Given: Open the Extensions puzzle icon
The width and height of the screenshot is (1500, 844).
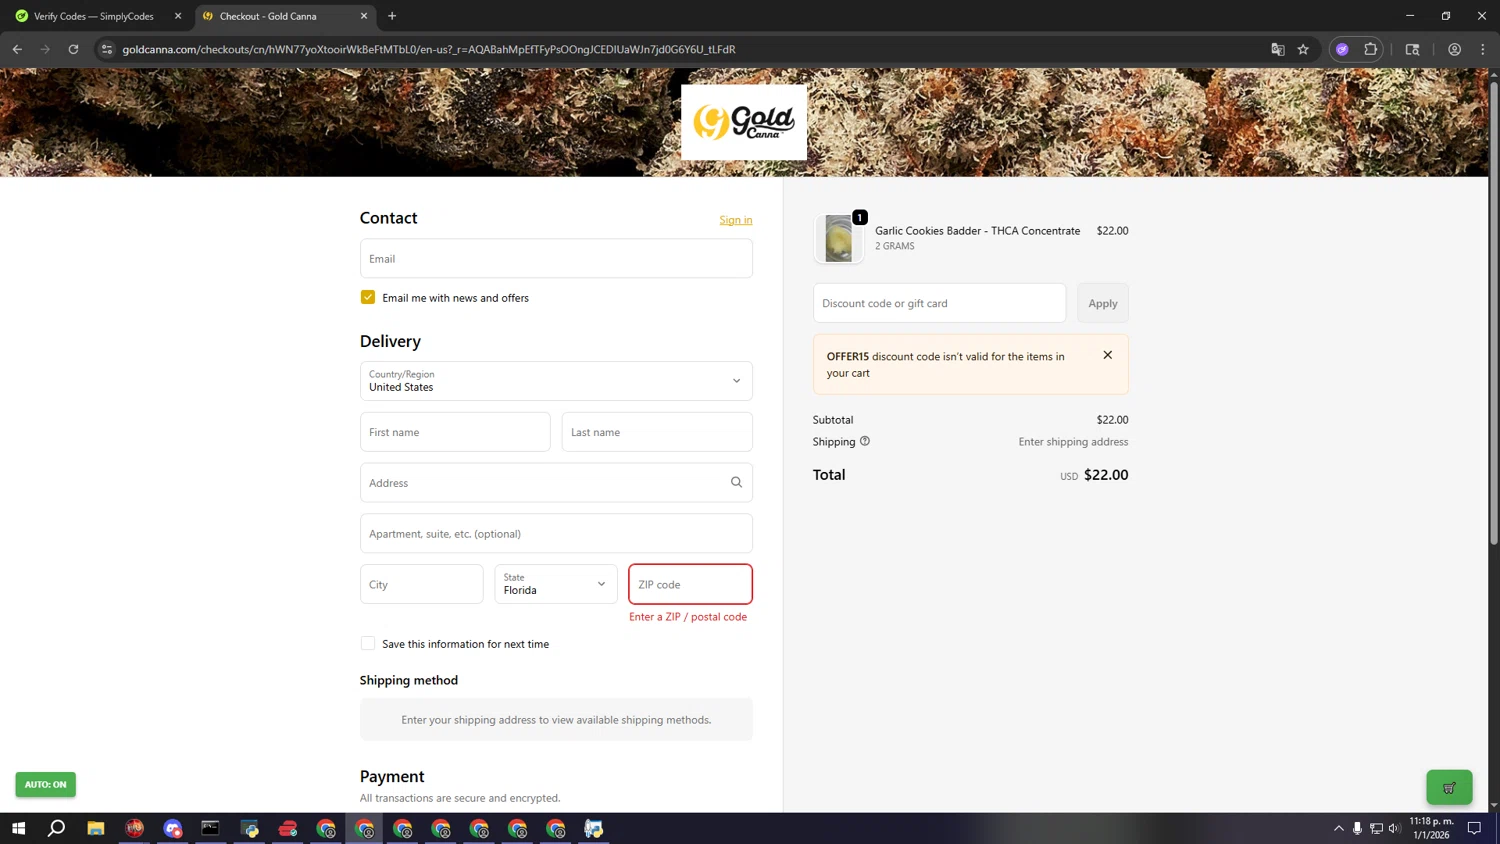Looking at the screenshot, I should [1370, 49].
